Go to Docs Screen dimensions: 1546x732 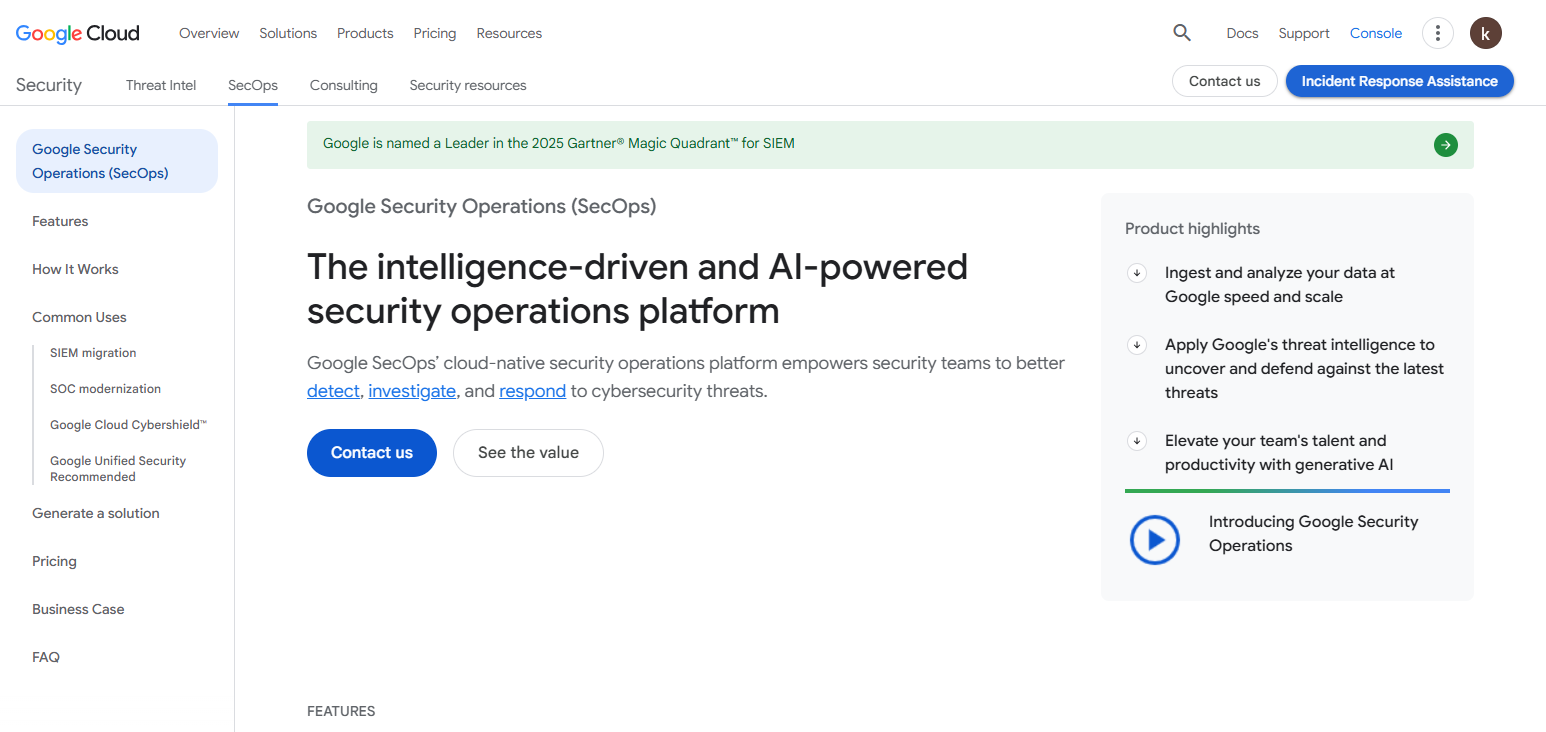[x=1242, y=33]
